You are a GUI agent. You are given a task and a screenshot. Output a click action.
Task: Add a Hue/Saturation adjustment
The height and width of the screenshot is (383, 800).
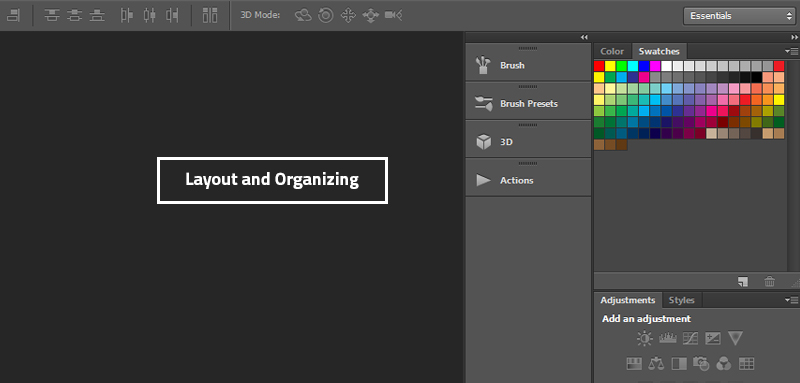[x=634, y=364]
